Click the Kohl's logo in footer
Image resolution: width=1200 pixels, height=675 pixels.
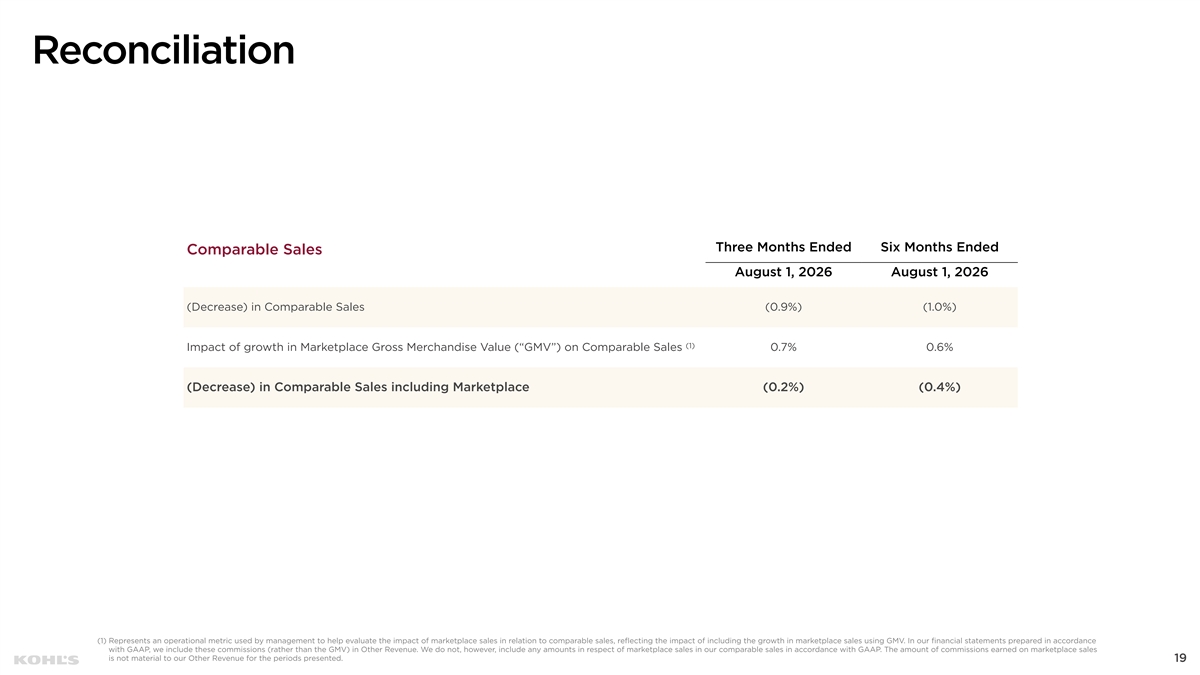tap(46, 659)
